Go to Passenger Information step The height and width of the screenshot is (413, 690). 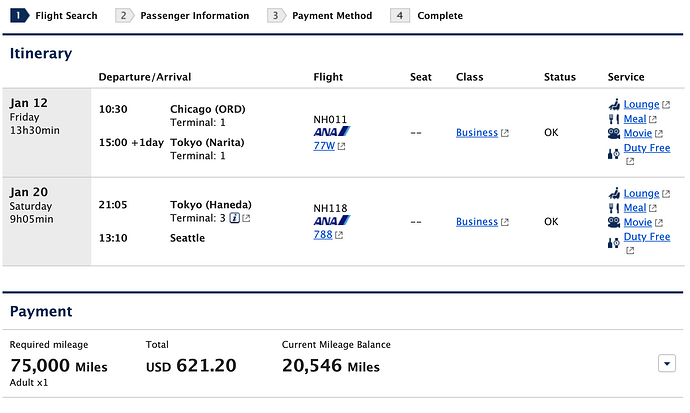coord(182,15)
